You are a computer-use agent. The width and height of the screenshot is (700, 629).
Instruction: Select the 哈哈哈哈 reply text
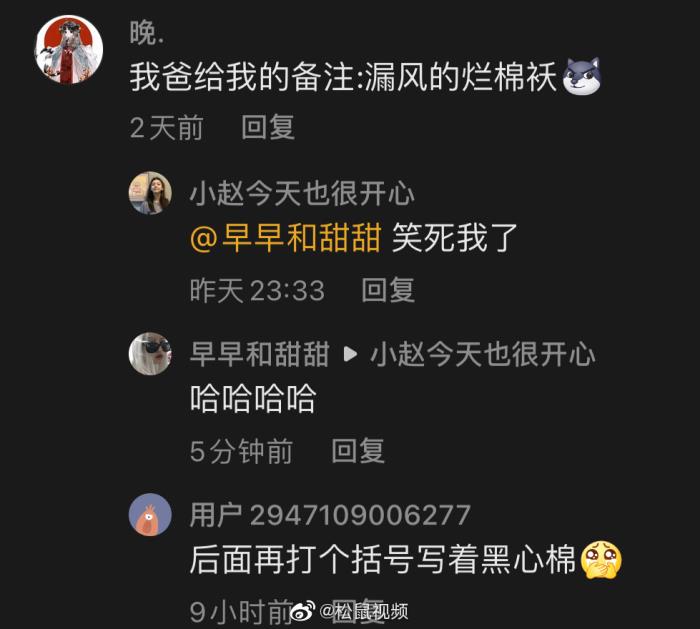(x=254, y=398)
